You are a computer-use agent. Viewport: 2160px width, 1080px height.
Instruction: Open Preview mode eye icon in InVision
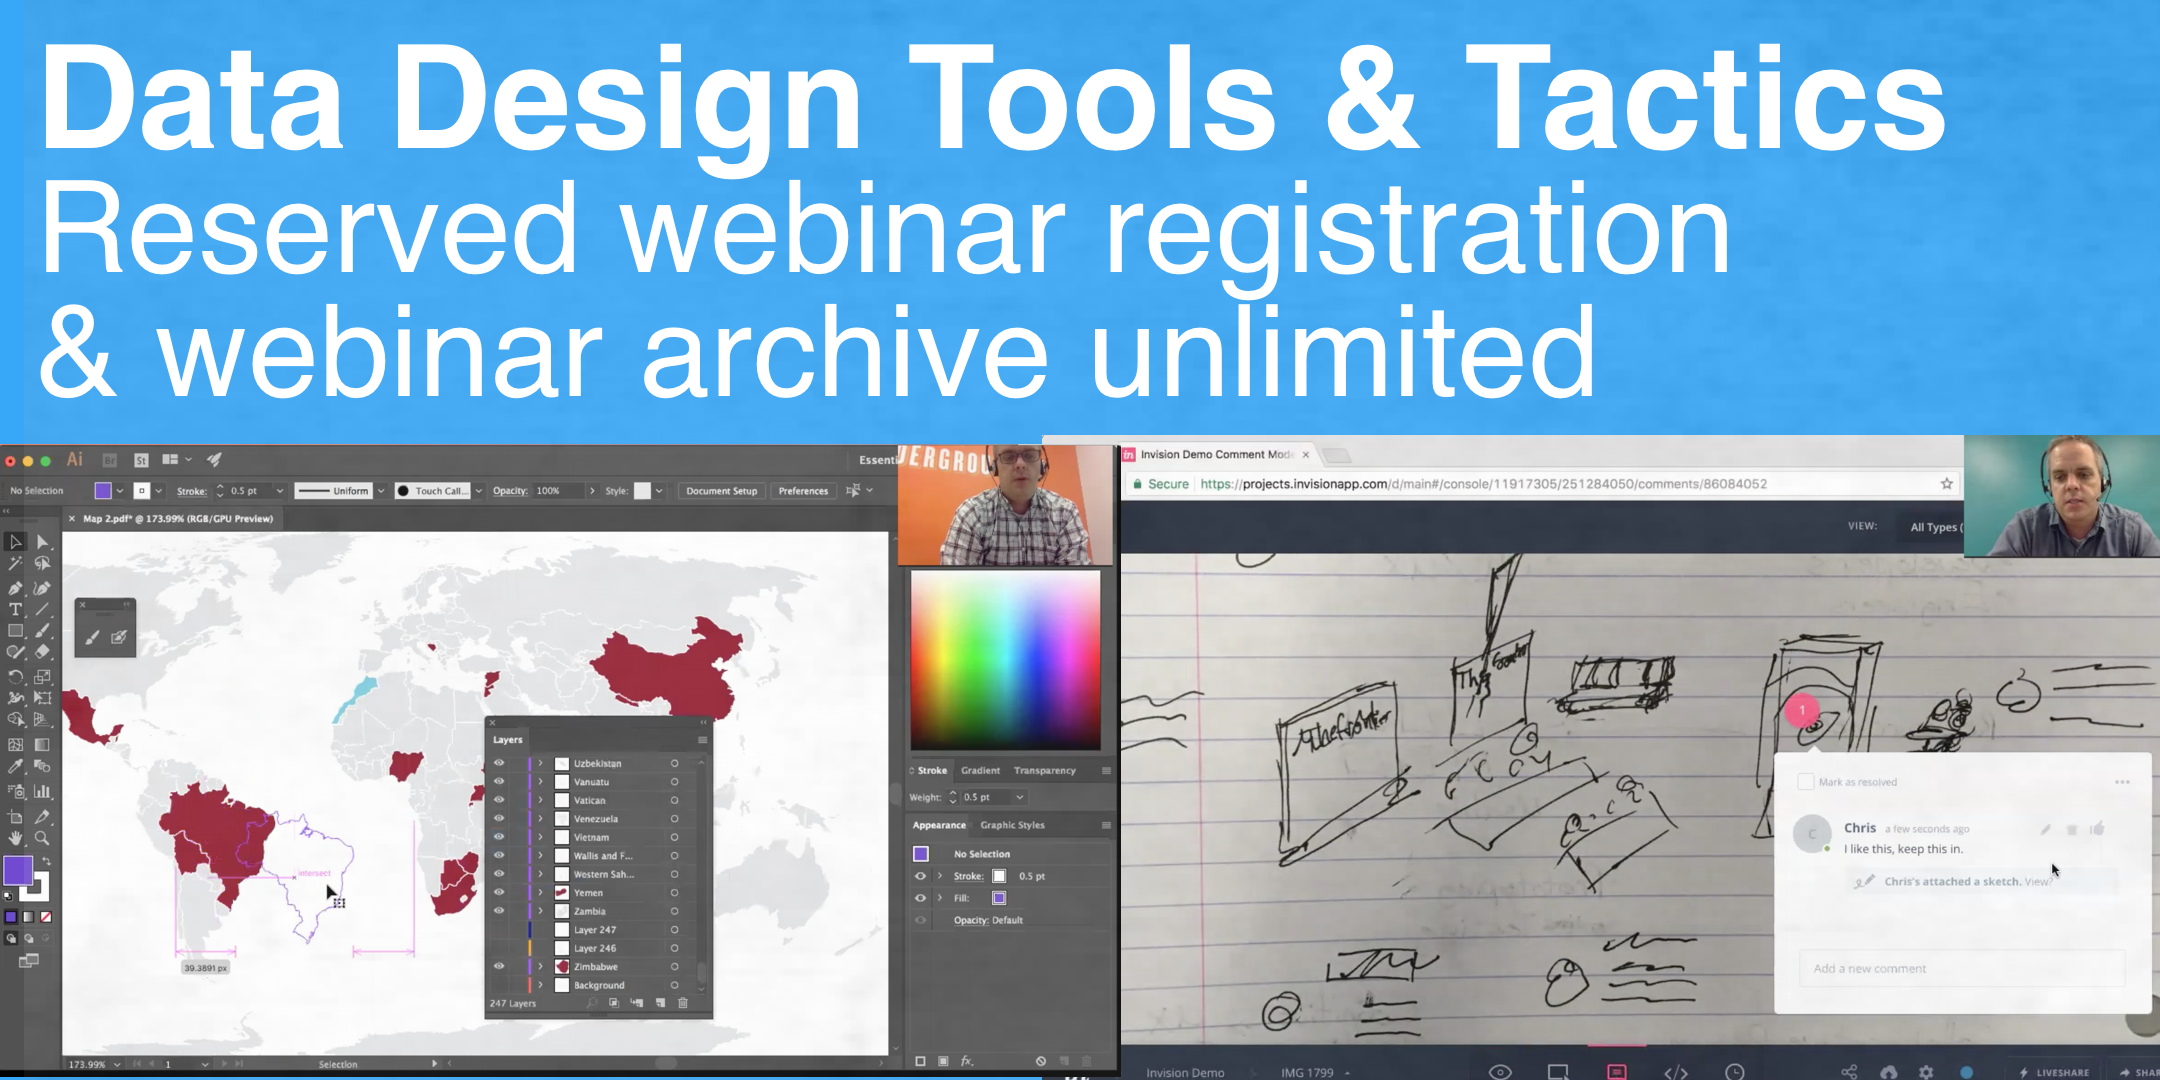[1500, 1072]
